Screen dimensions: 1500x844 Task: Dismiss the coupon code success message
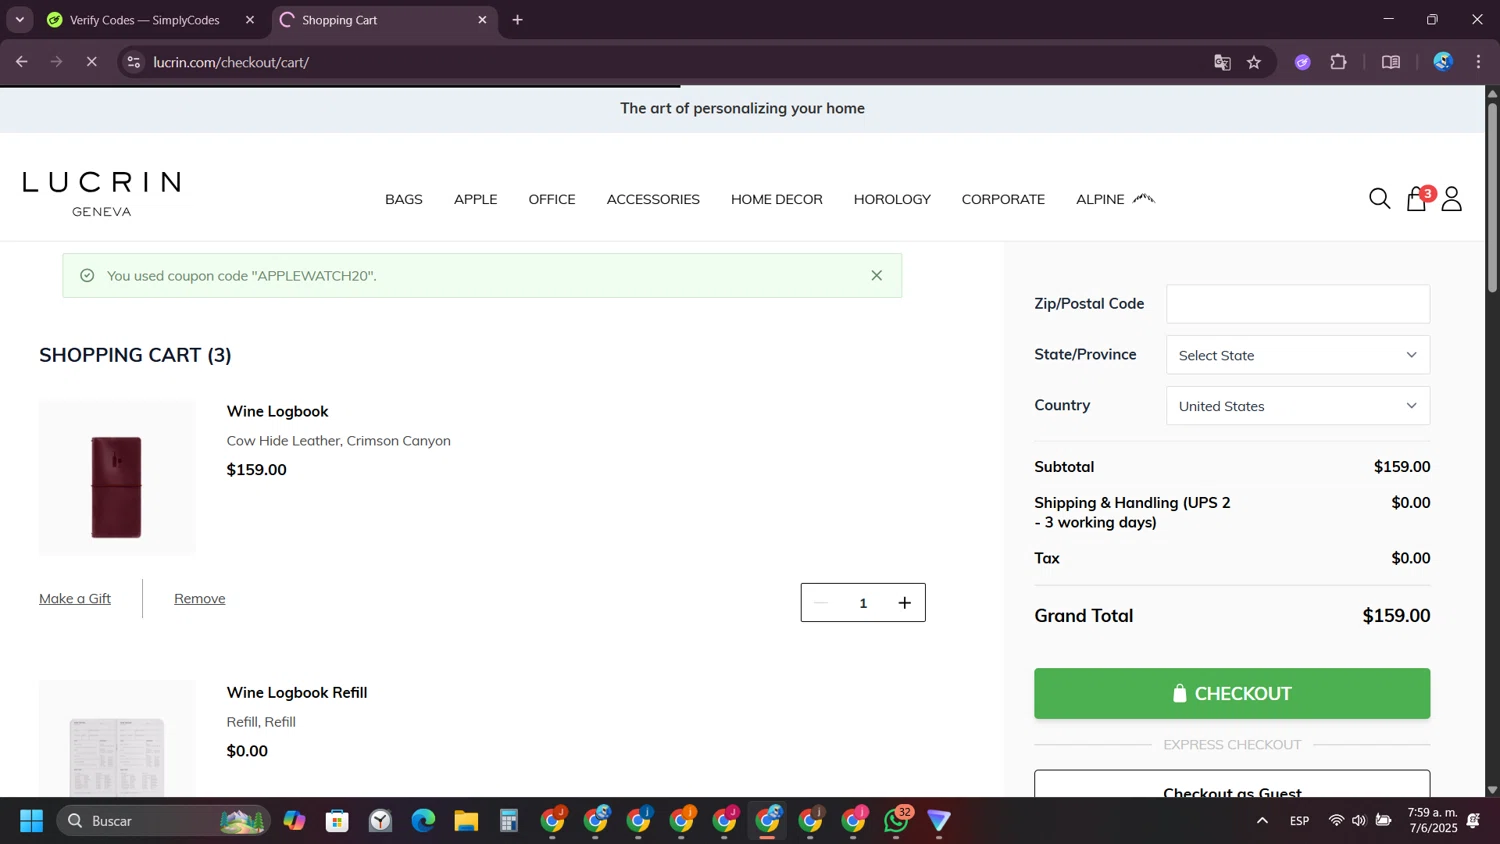click(876, 275)
